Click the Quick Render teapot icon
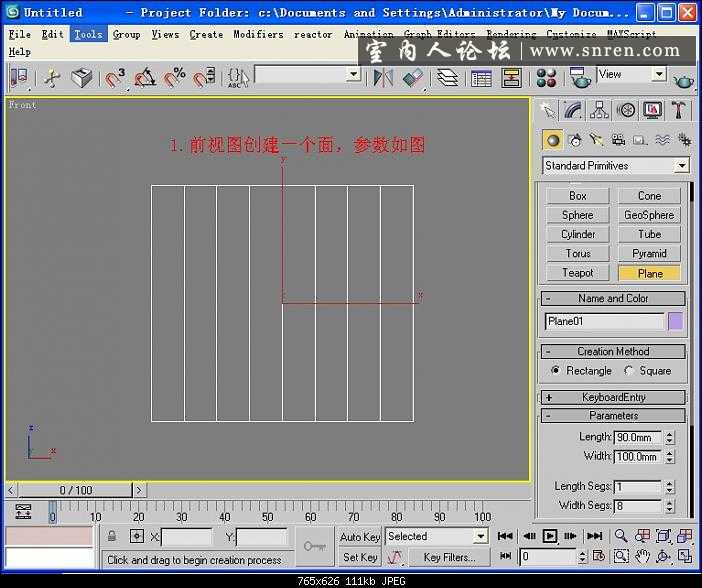Image resolution: width=702 pixels, height=588 pixels. (685, 77)
